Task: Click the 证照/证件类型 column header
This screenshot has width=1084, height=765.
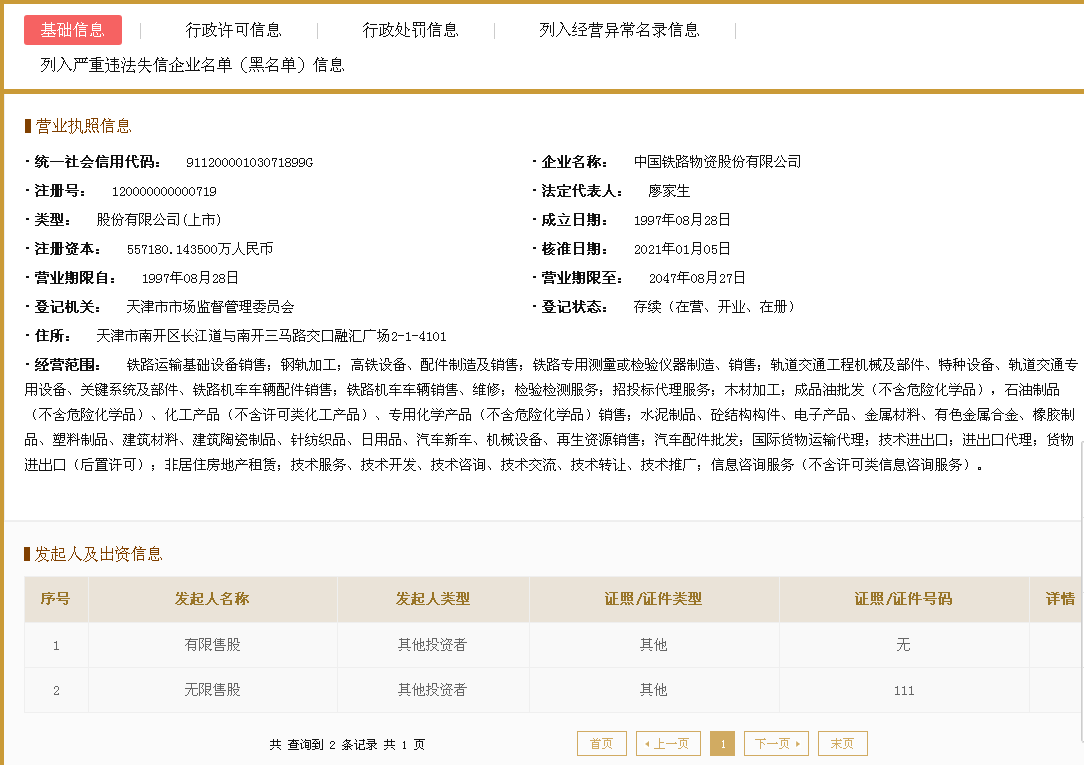Action: point(653,598)
